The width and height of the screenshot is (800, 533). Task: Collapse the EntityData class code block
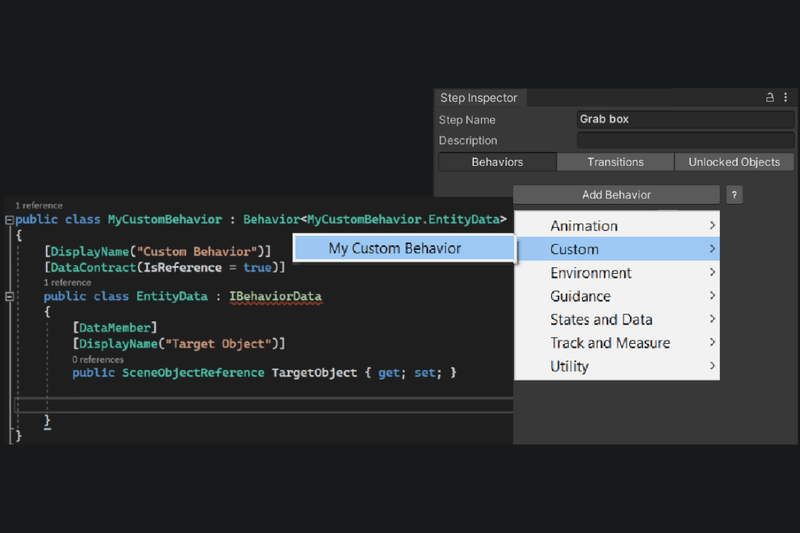click(9, 297)
